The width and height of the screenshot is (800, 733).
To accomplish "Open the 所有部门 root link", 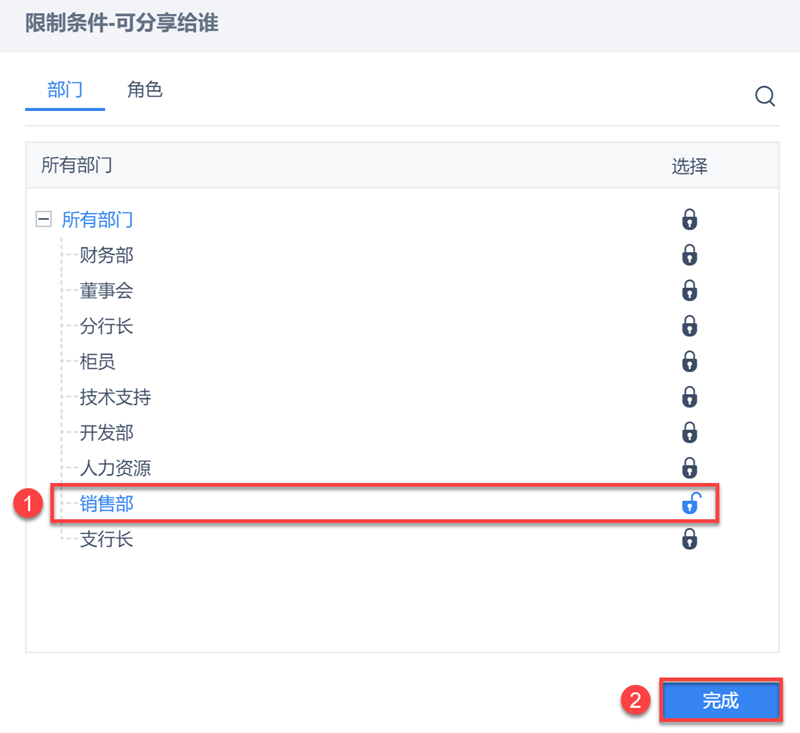I will (x=97, y=220).
